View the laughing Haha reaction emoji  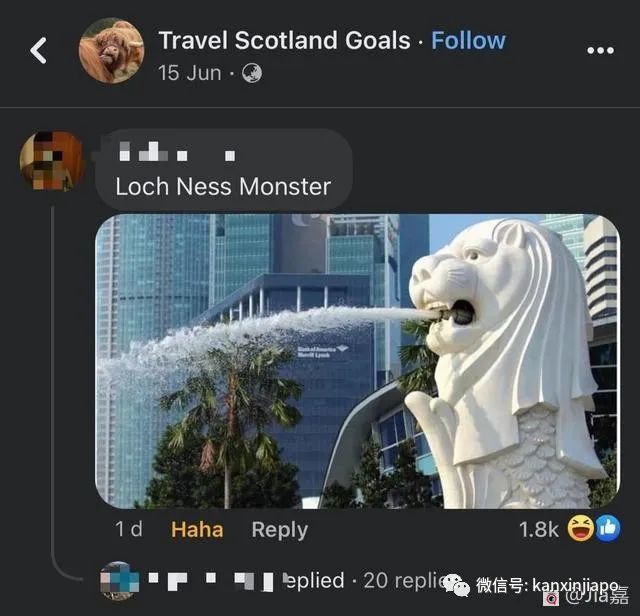click(x=580, y=528)
